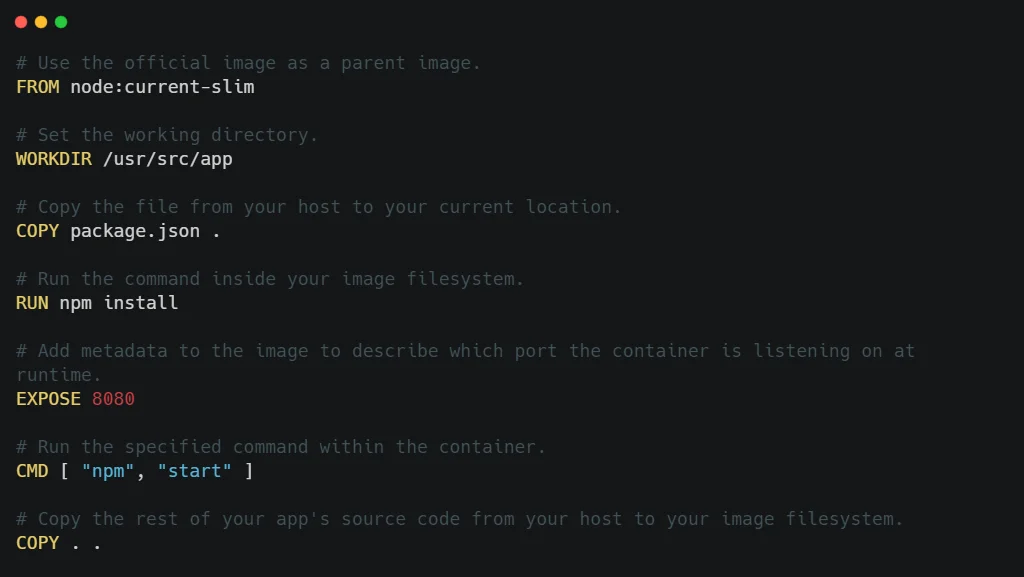
Task: Click the FROM keyword
Action: 38,87
